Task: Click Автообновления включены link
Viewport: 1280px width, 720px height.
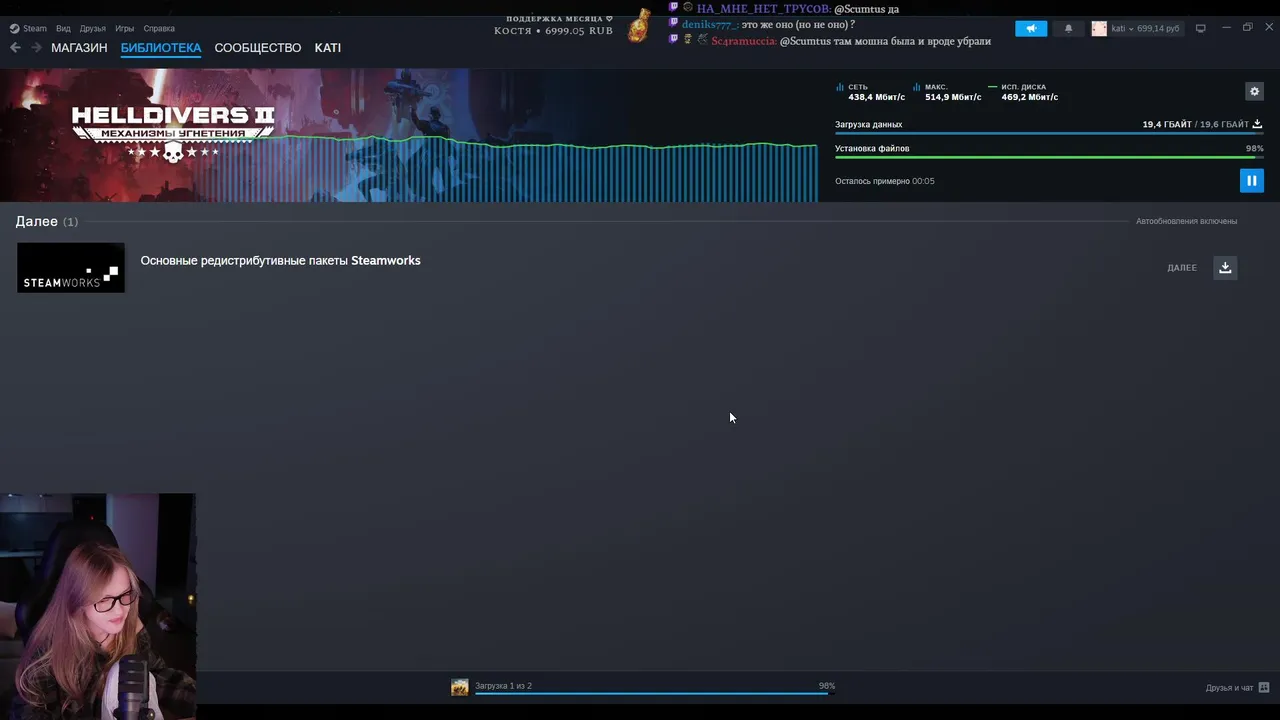Action: coord(1186,221)
